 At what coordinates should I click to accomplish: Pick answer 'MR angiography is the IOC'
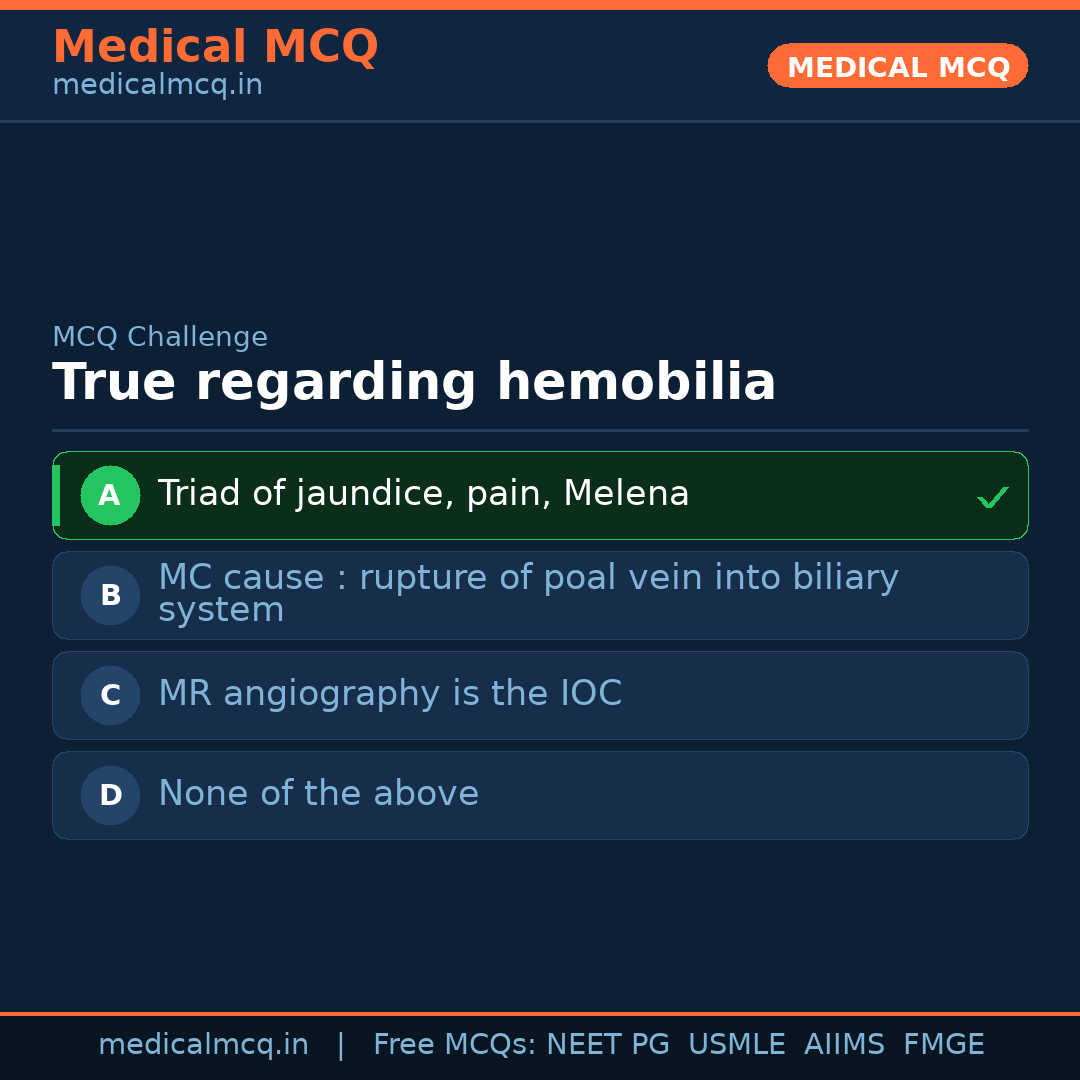point(390,694)
